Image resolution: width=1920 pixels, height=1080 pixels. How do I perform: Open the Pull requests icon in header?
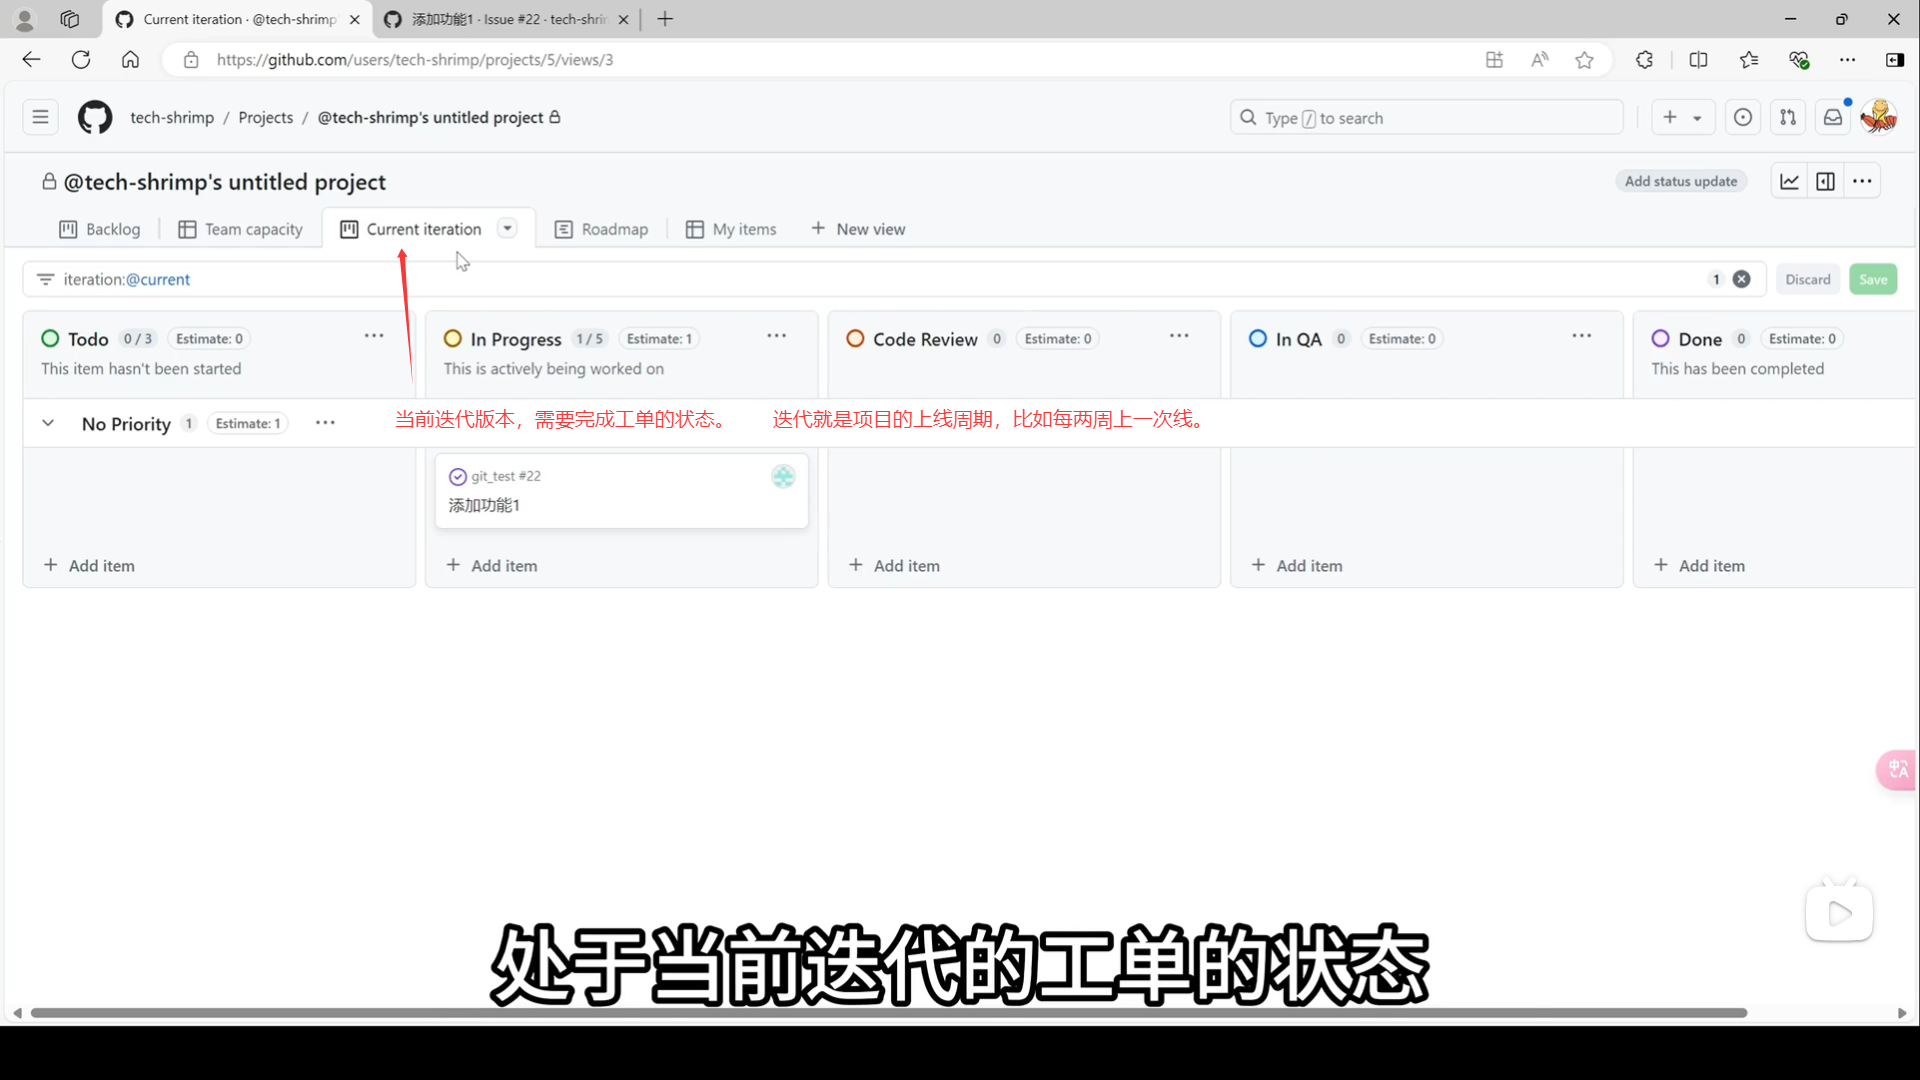click(x=1788, y=117)
